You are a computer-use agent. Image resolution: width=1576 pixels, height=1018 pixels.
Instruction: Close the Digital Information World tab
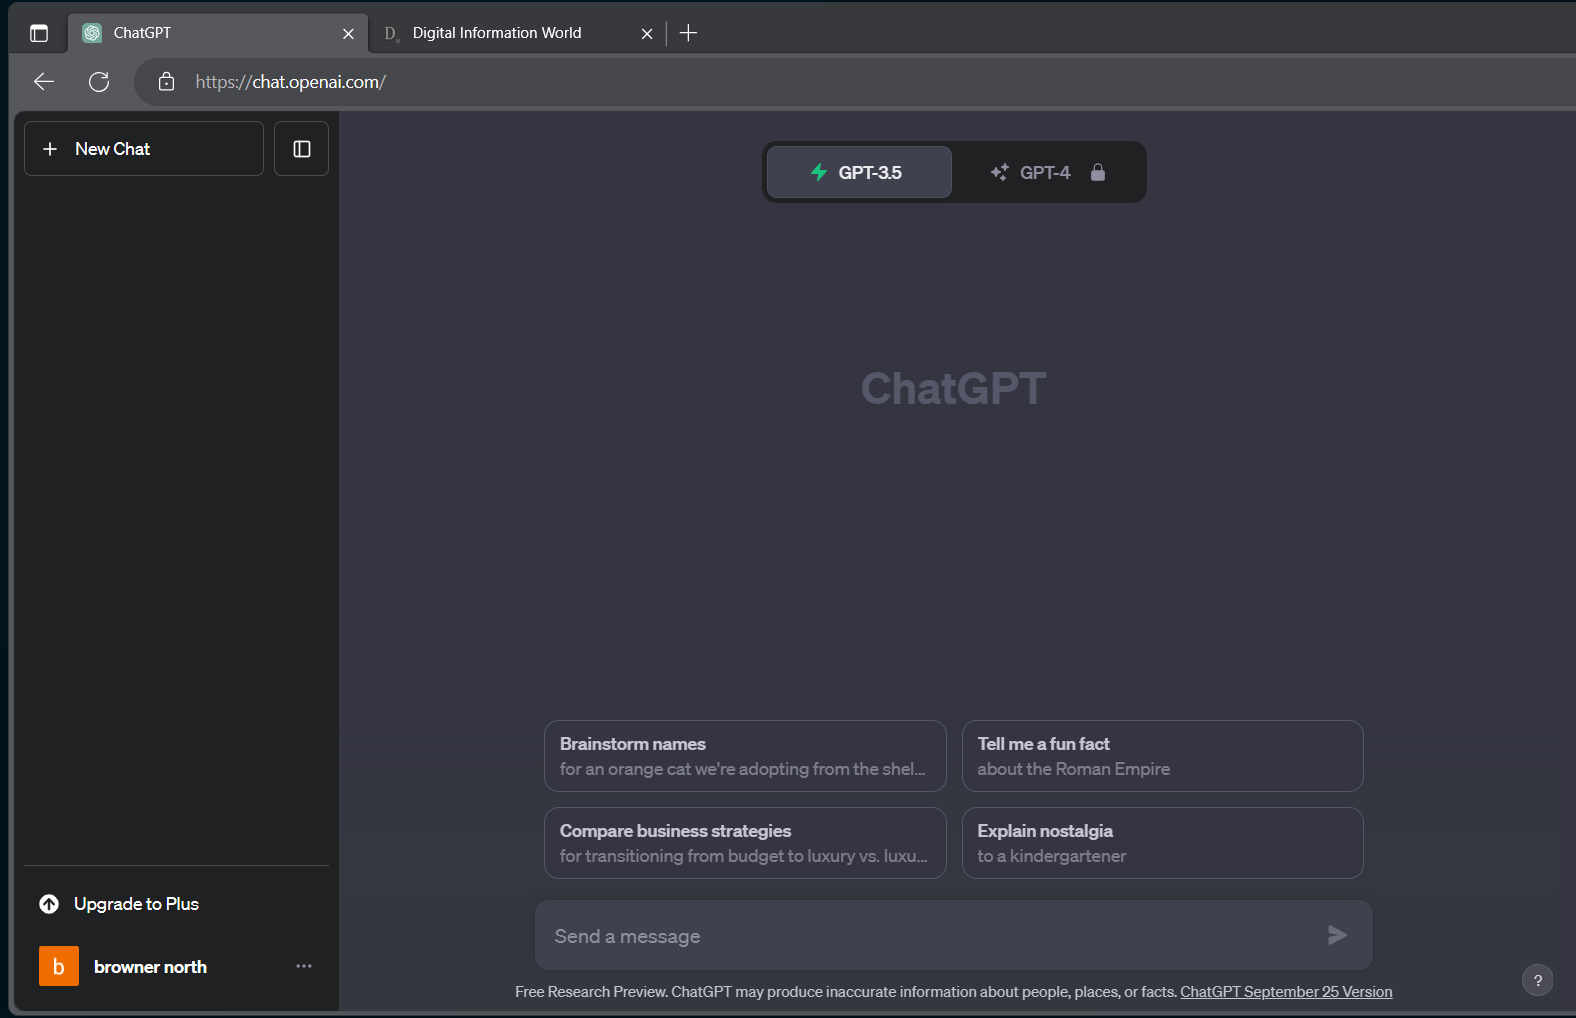tap(647, 33)
